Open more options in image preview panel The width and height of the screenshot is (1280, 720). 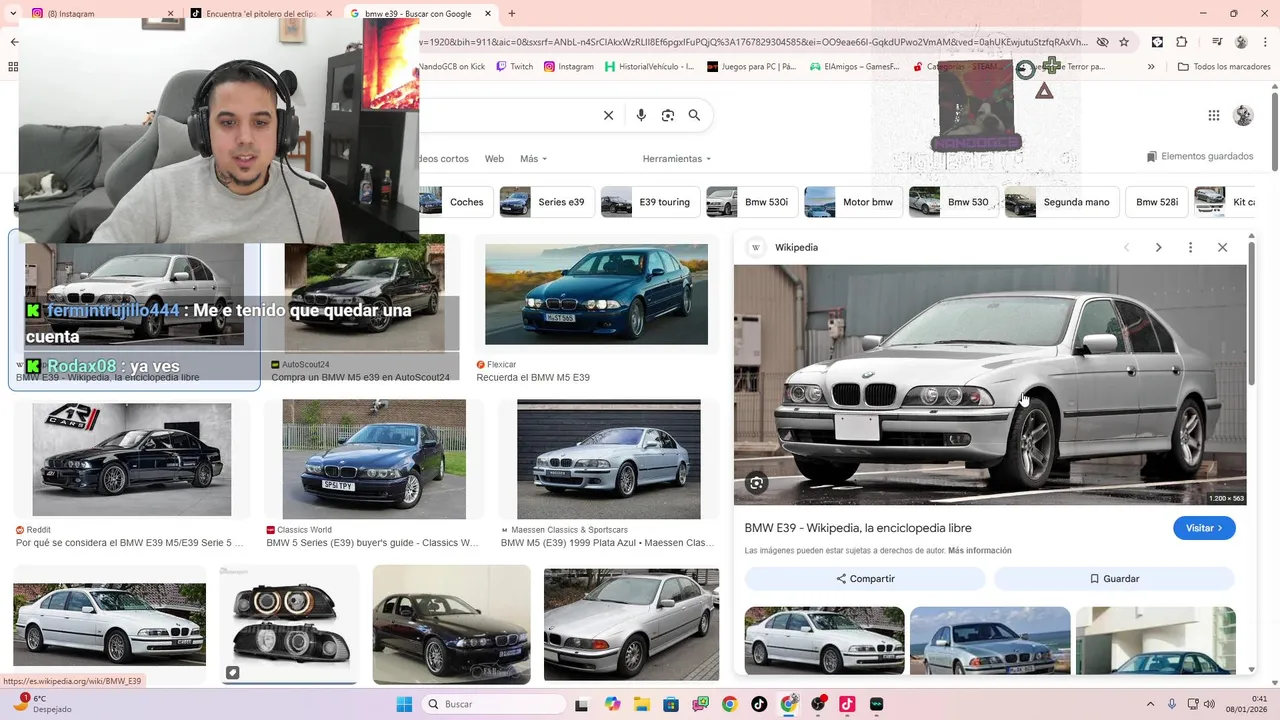coord(1190,247)
